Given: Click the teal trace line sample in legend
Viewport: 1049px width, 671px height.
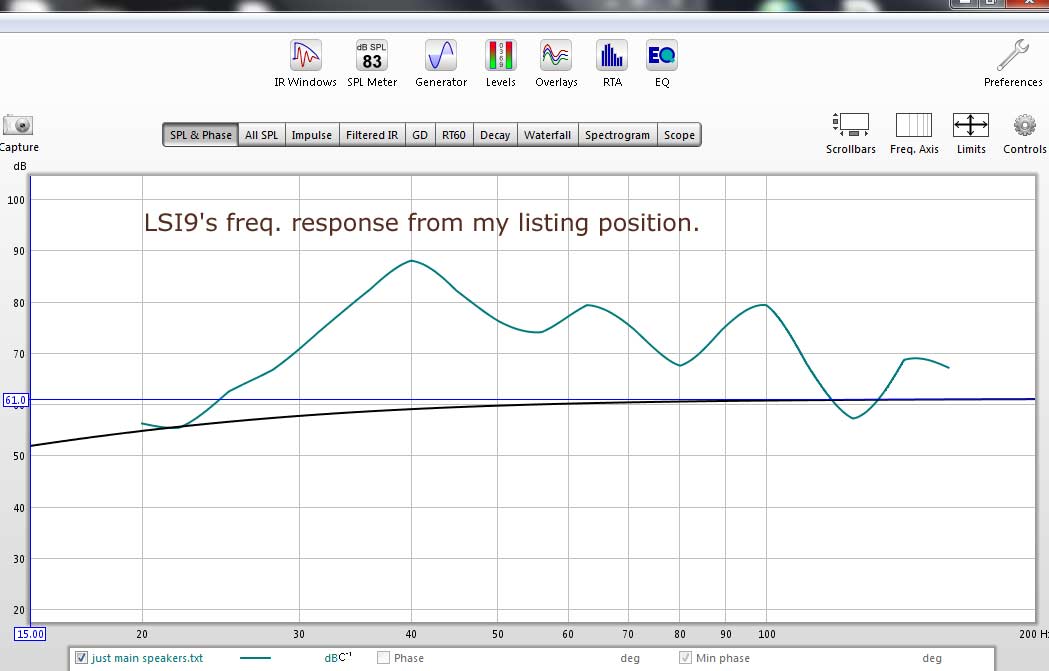Looking at the screenshot, I should [255, 658].
